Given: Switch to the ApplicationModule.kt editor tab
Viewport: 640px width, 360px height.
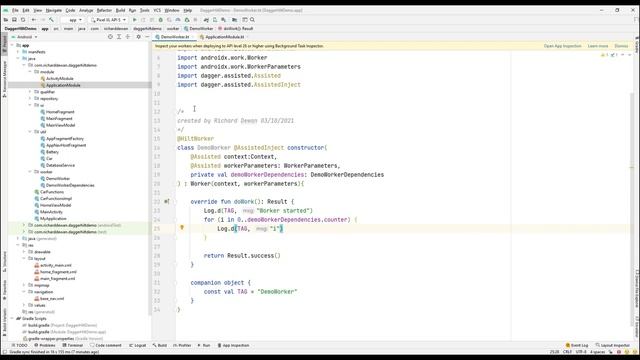Looking at the screenshot, I should (224, 37).
